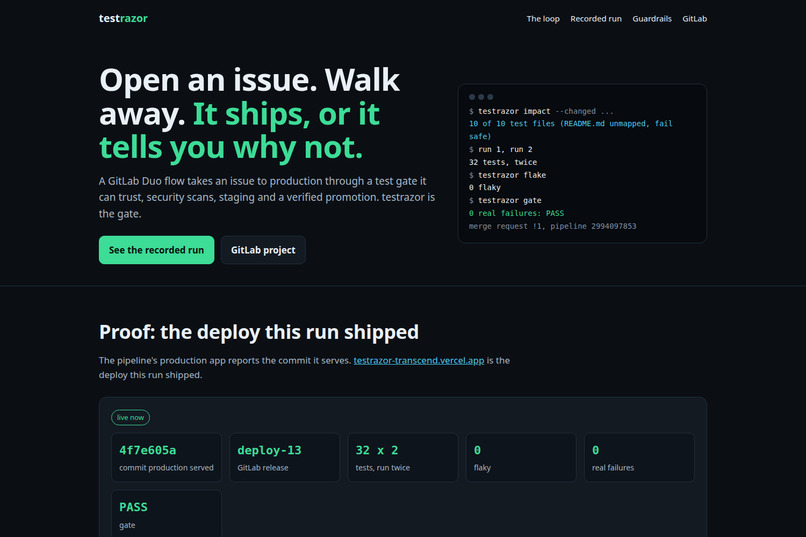This screenshot has width=806, height=537.
Task: Click the PASS gate card
Action: pos(166,514)
